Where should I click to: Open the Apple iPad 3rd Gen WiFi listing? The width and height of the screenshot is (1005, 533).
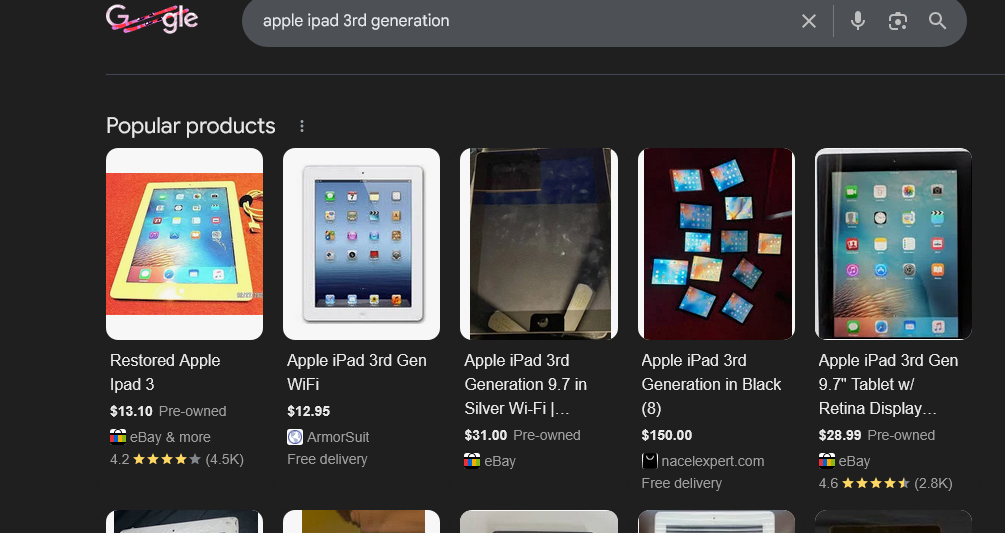[x=356, y=372]
